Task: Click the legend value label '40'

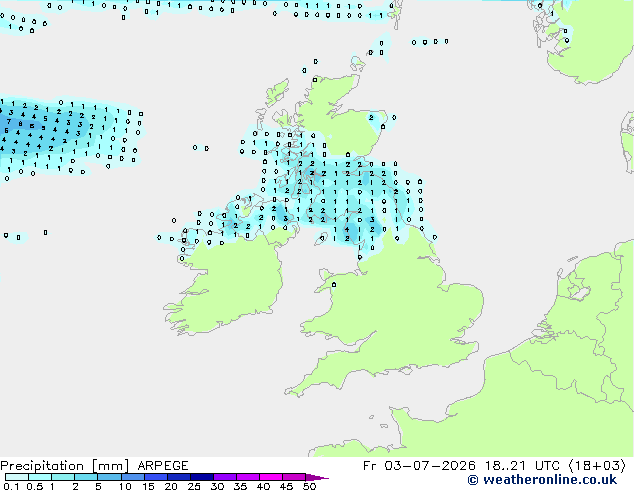Action: [263, 486]
